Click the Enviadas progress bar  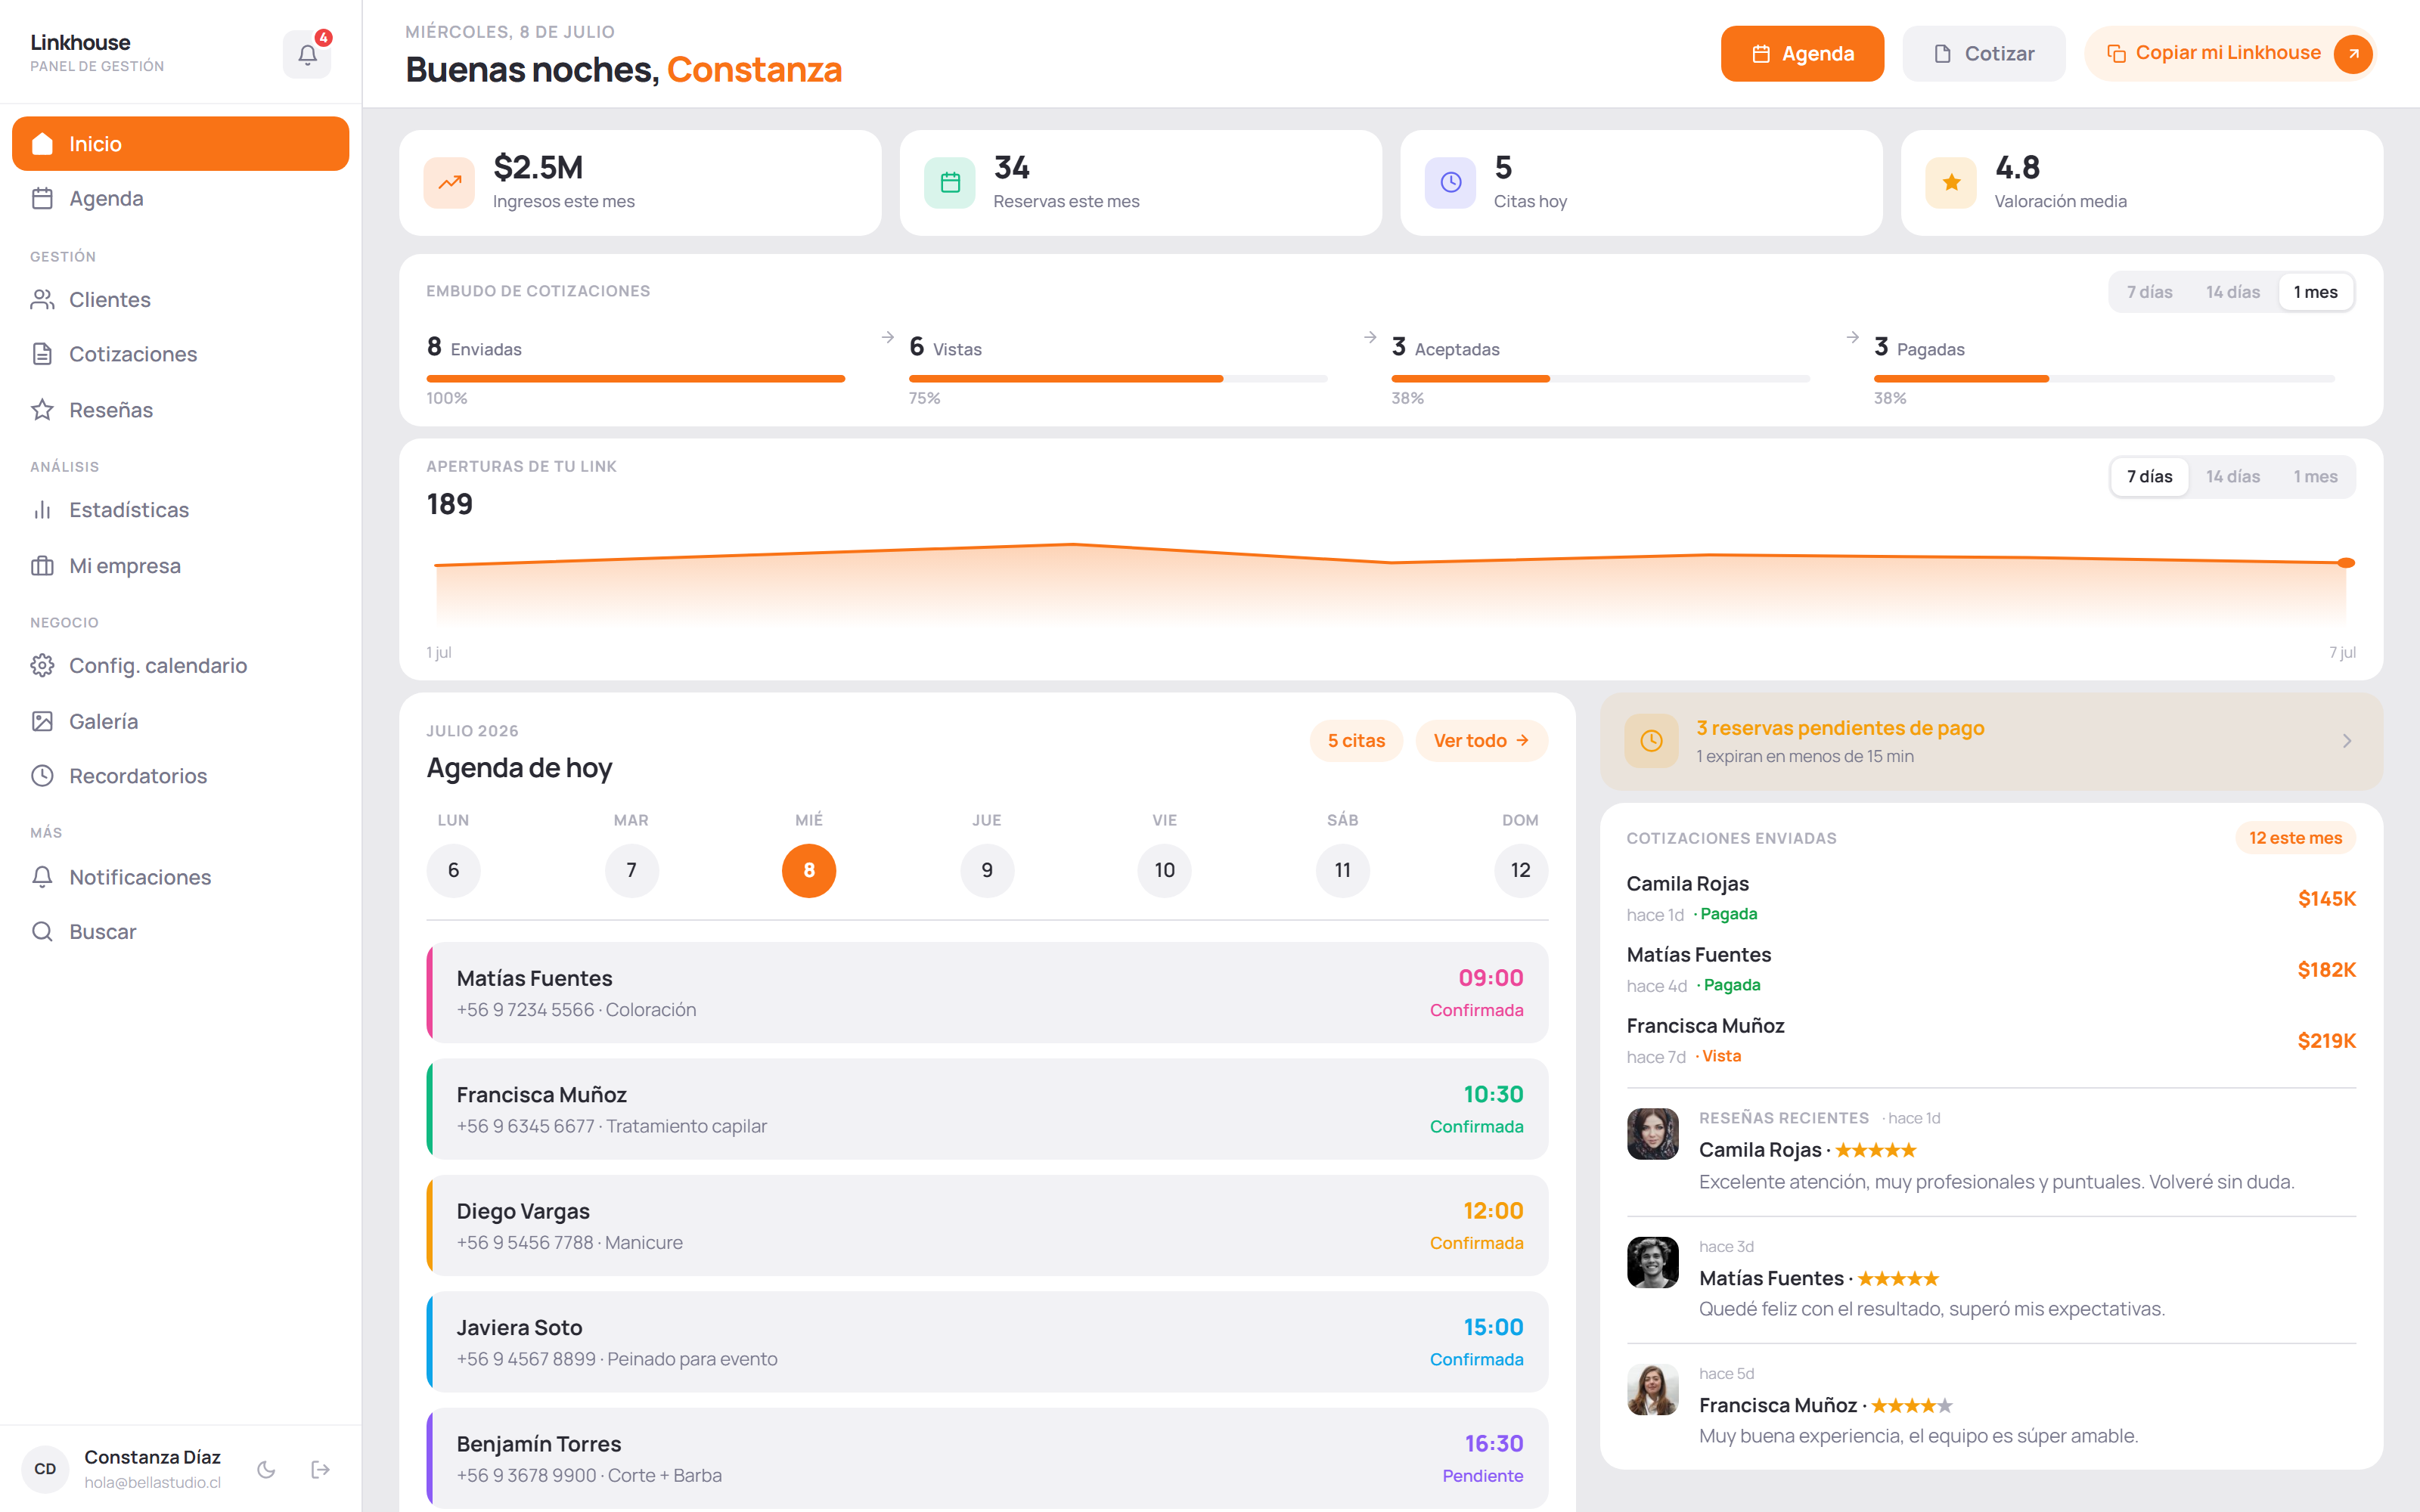[x=636, y=379]
